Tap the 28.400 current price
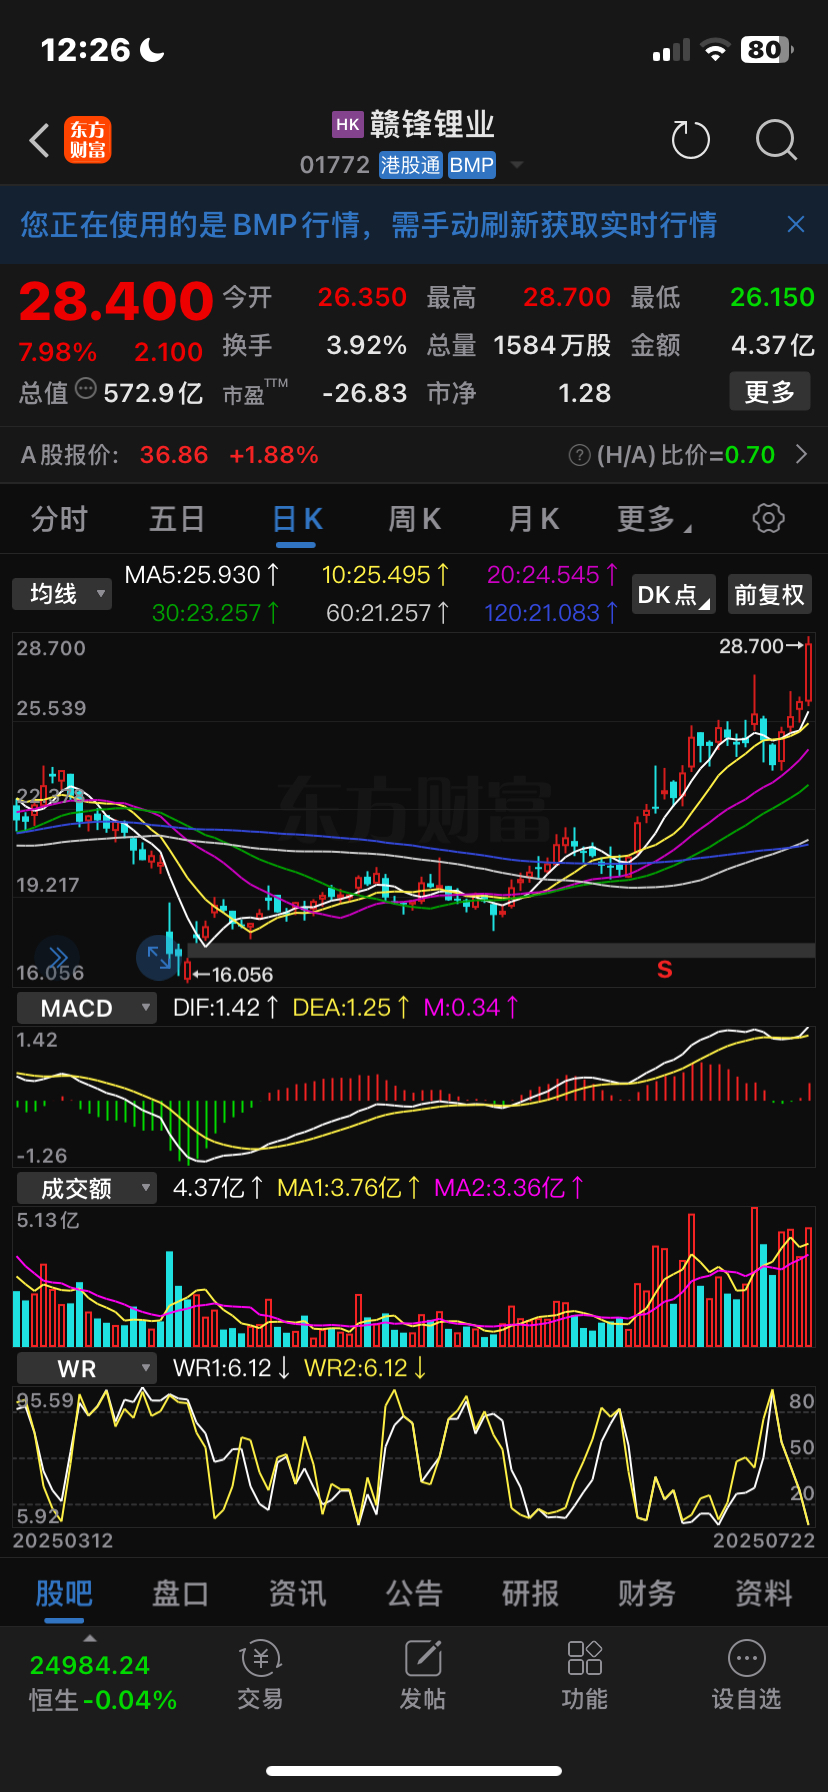 click(x=116, y=301)
